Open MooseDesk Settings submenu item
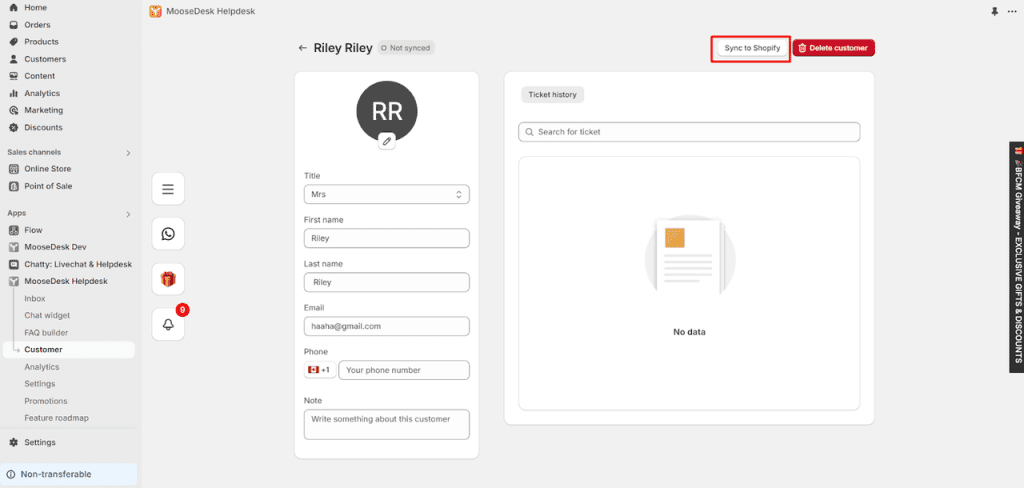Viewport: 1024px width, 488px height. click(40, 384)
